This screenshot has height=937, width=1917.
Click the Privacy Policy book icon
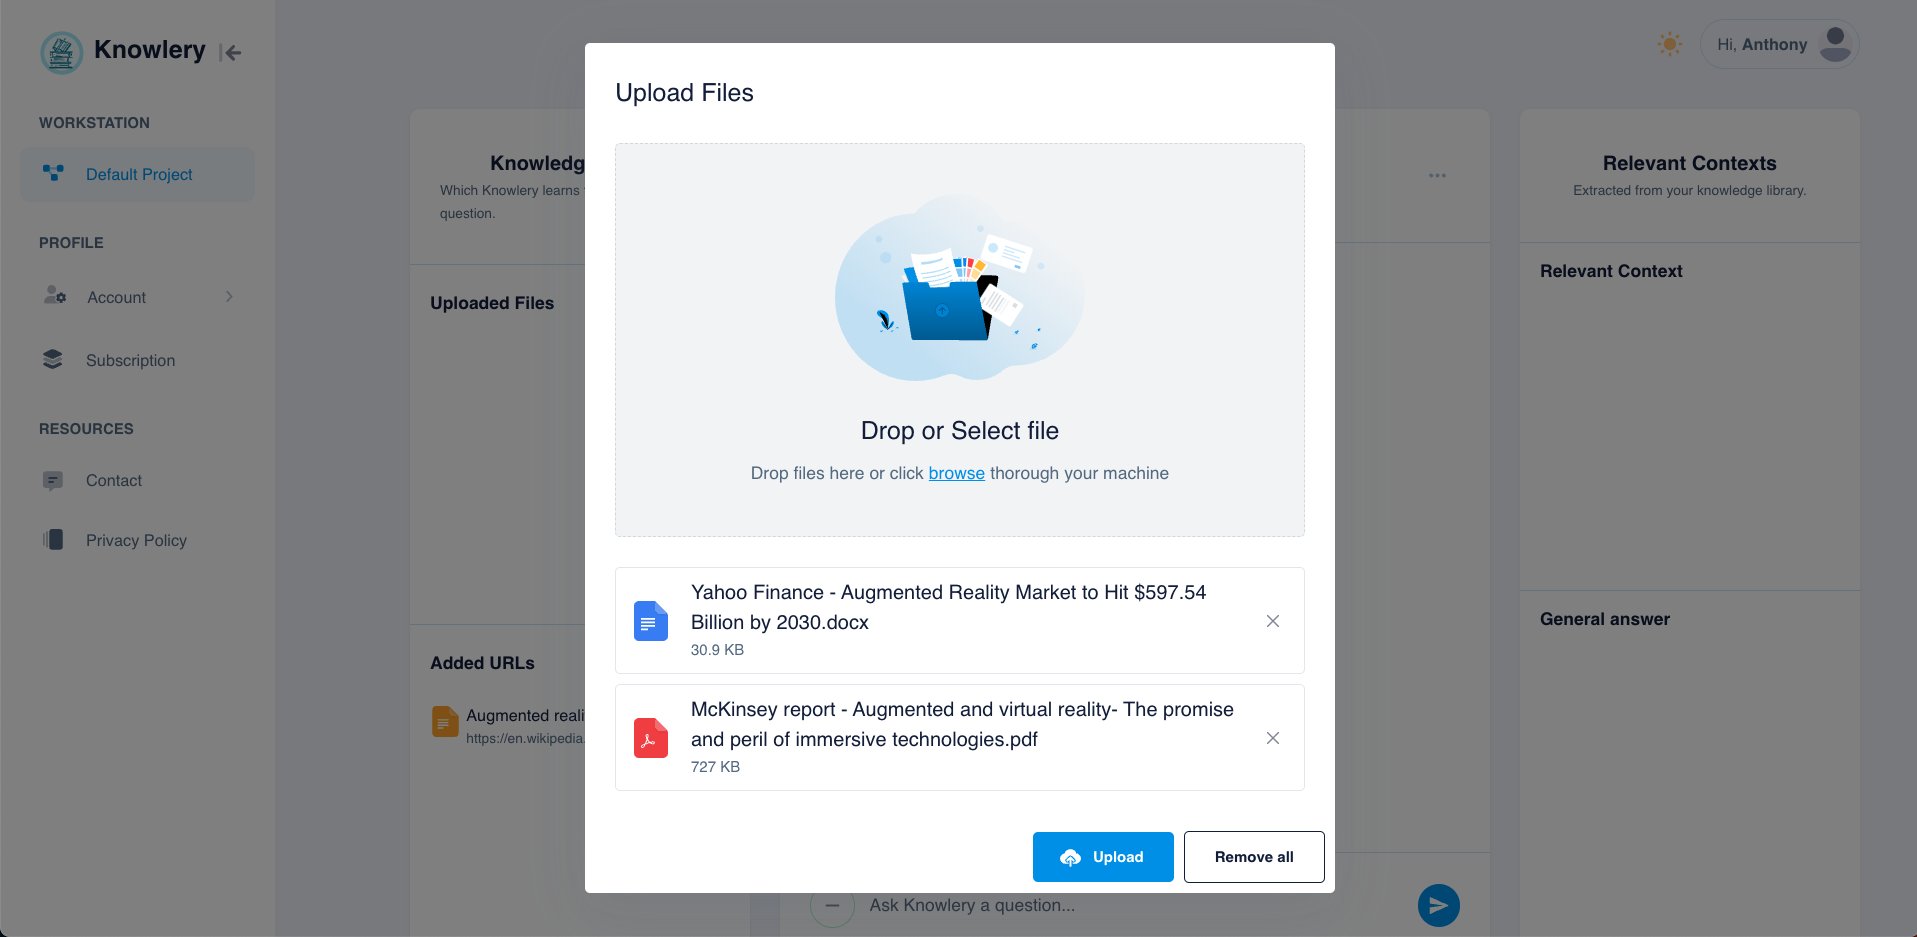coord(53,540)
